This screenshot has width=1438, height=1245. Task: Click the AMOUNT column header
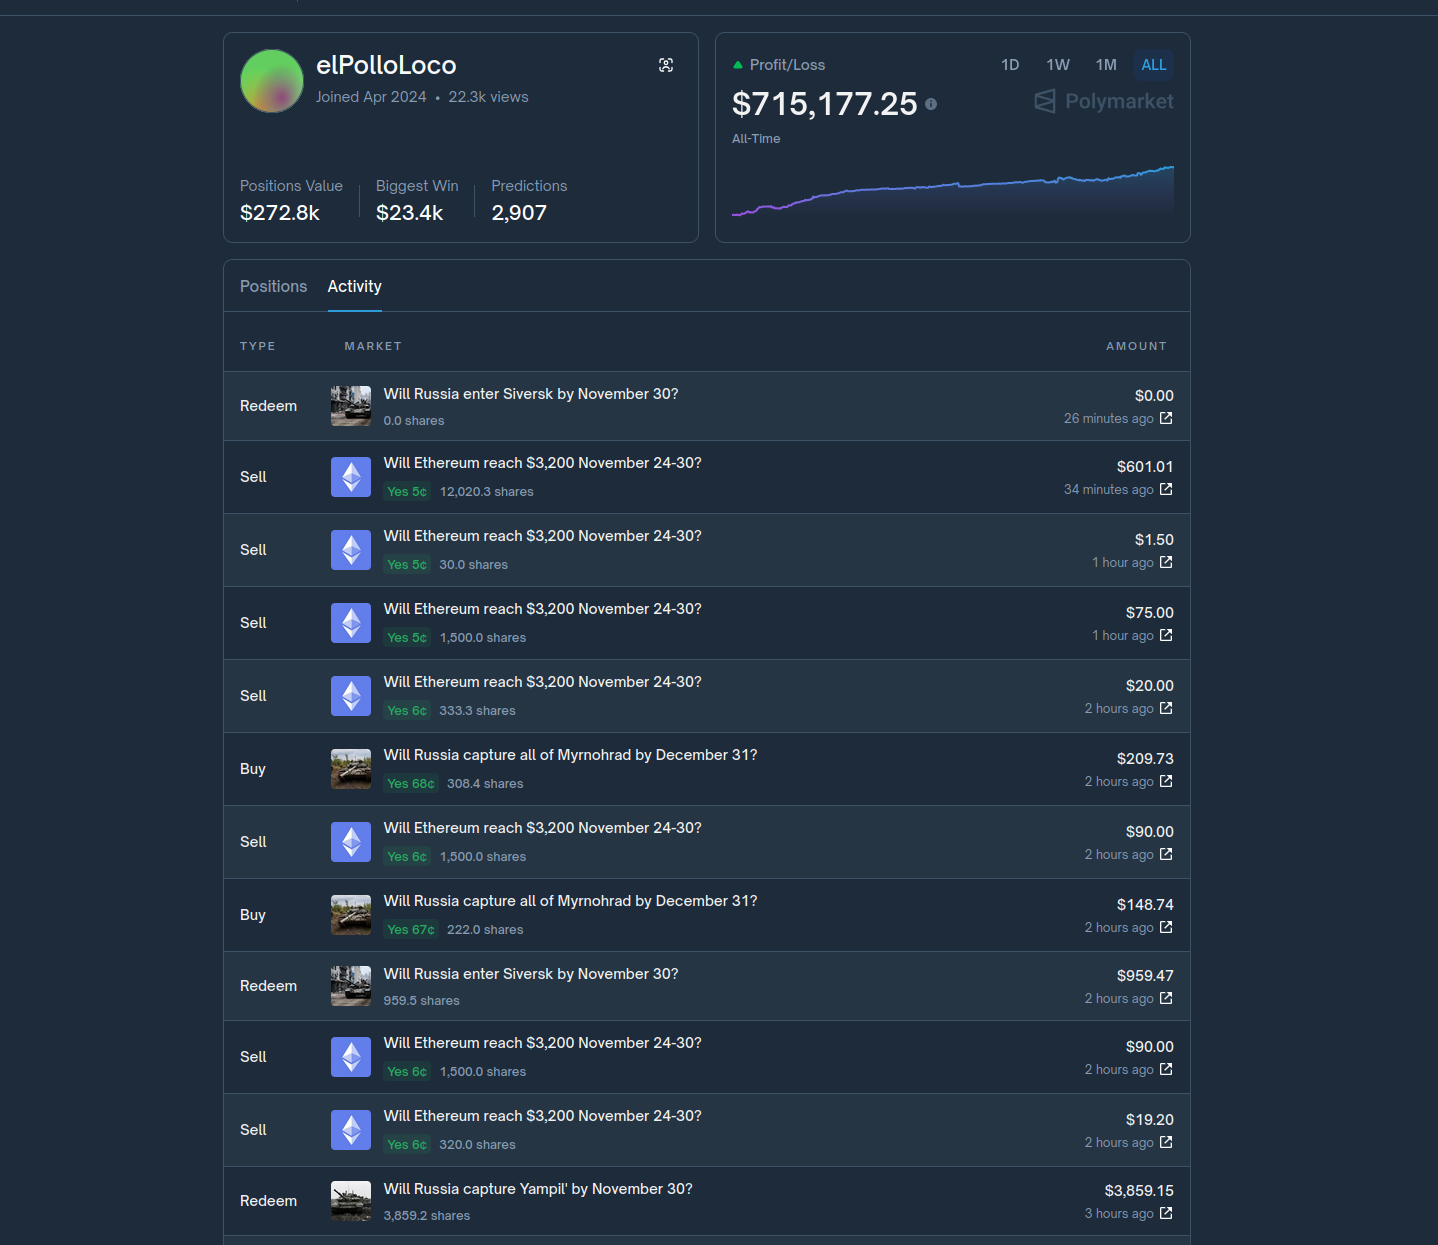coord(1136,346)
